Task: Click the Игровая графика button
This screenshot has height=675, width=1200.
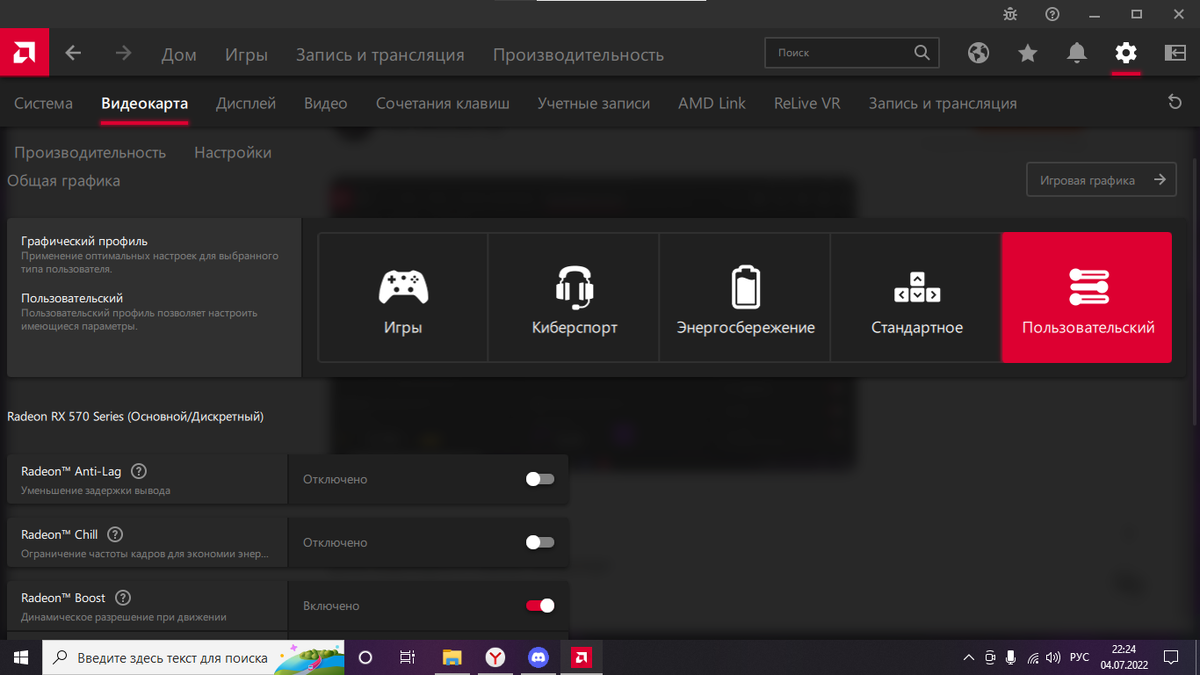Action: coord(1101,180)
